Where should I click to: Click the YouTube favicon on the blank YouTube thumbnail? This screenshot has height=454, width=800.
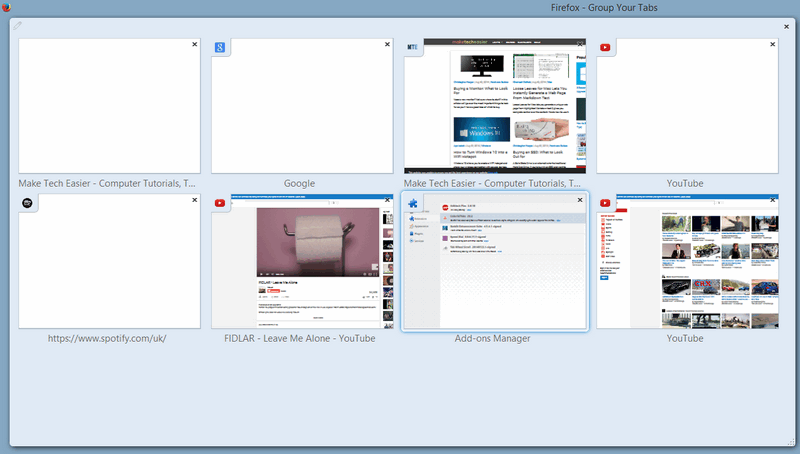tap(604, 47)
